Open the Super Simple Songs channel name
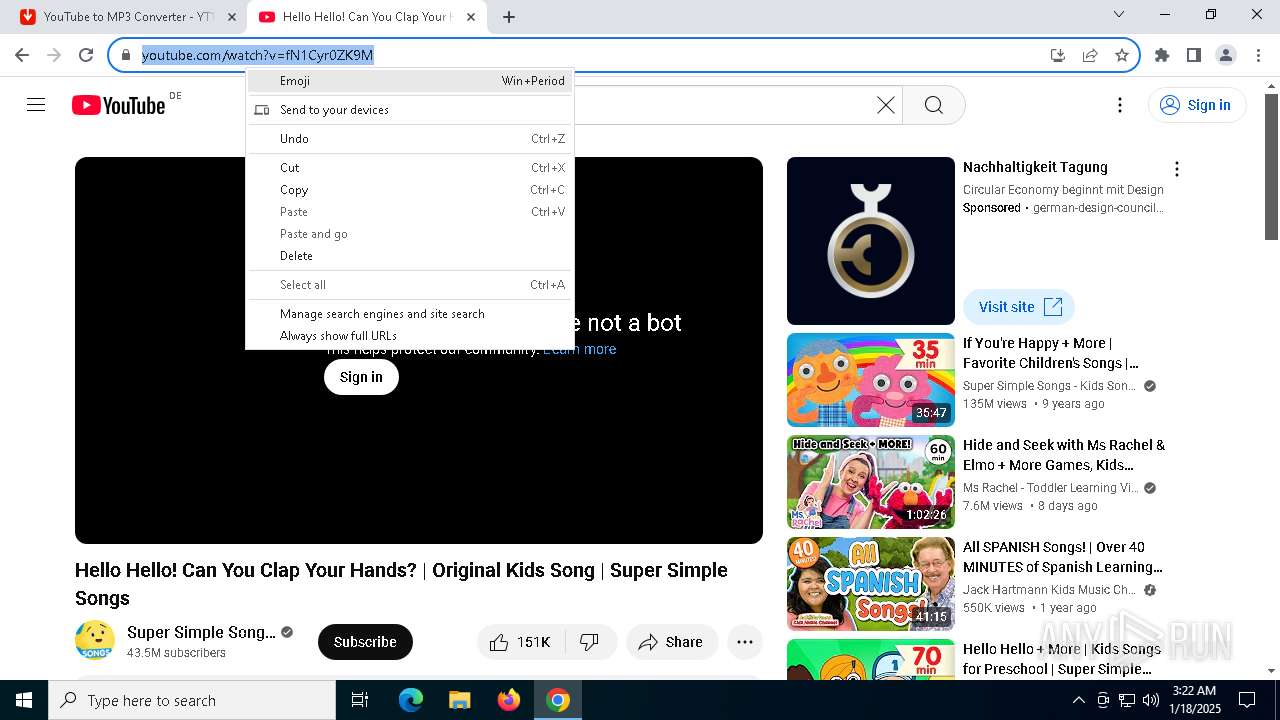1280x720 pixels. [x=201, y=632]
